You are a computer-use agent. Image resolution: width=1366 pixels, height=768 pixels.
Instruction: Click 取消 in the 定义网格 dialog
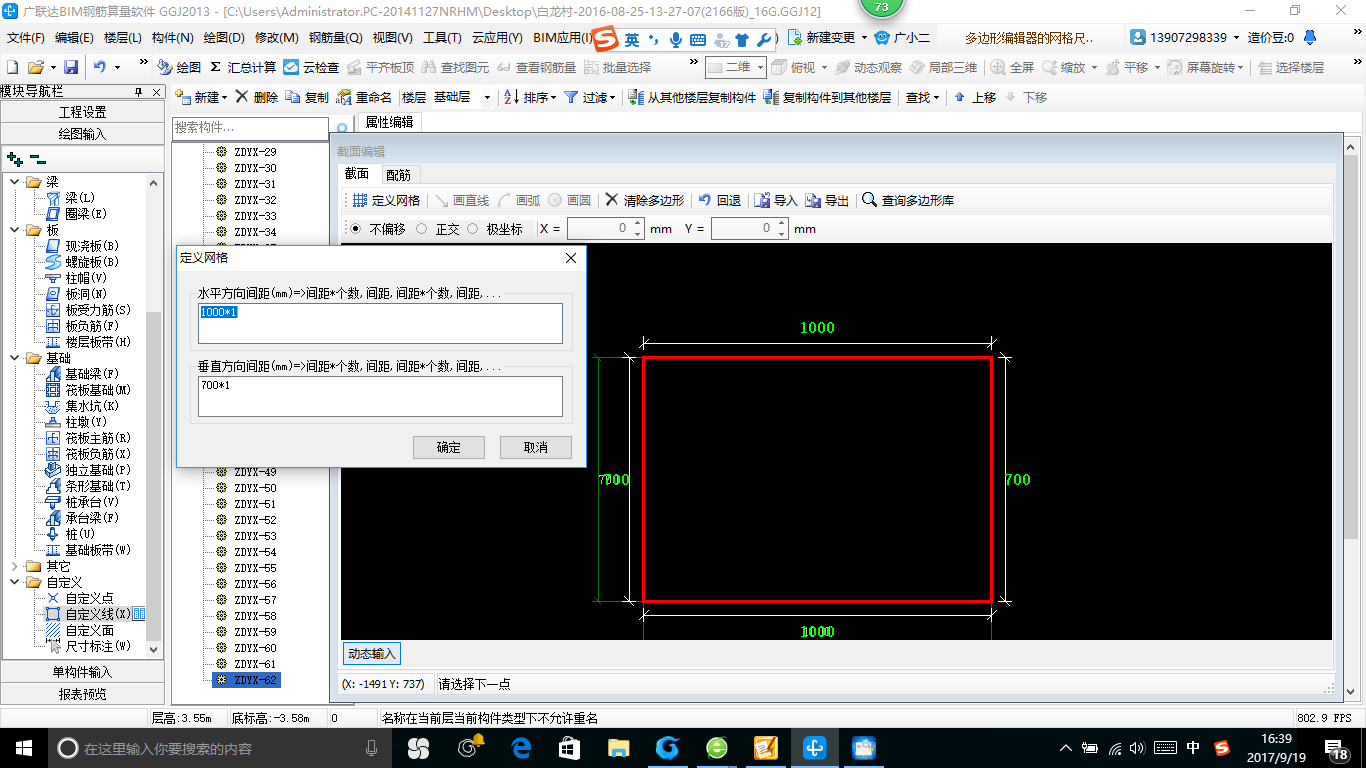point(536,447)
